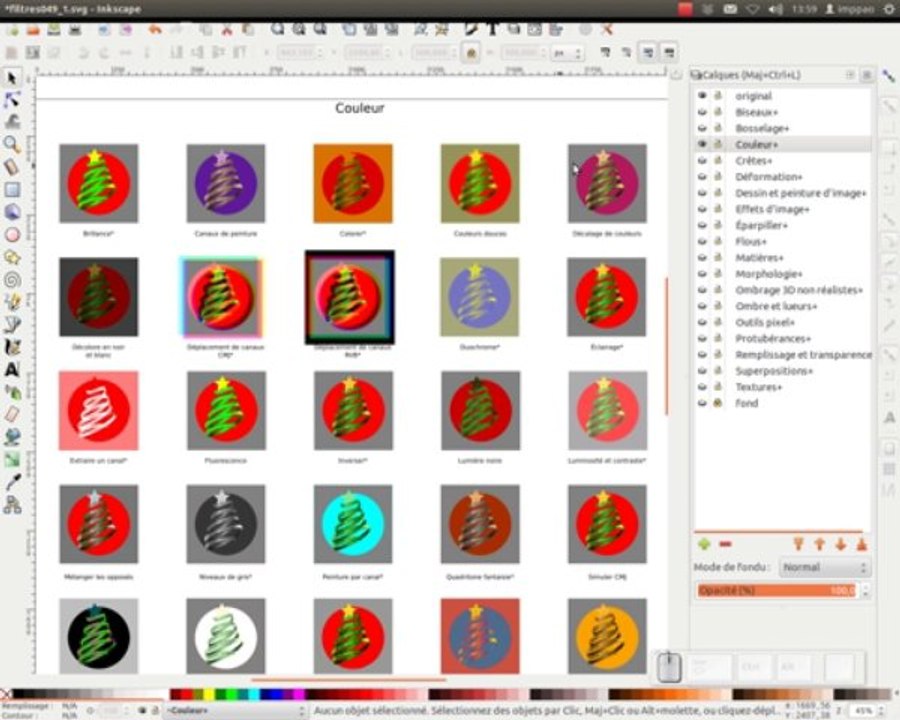This screenshot has width=900, height=720.
Task: Pick yellow swatch in color palette
Action: pyautogui.click(x=210, y=695)
